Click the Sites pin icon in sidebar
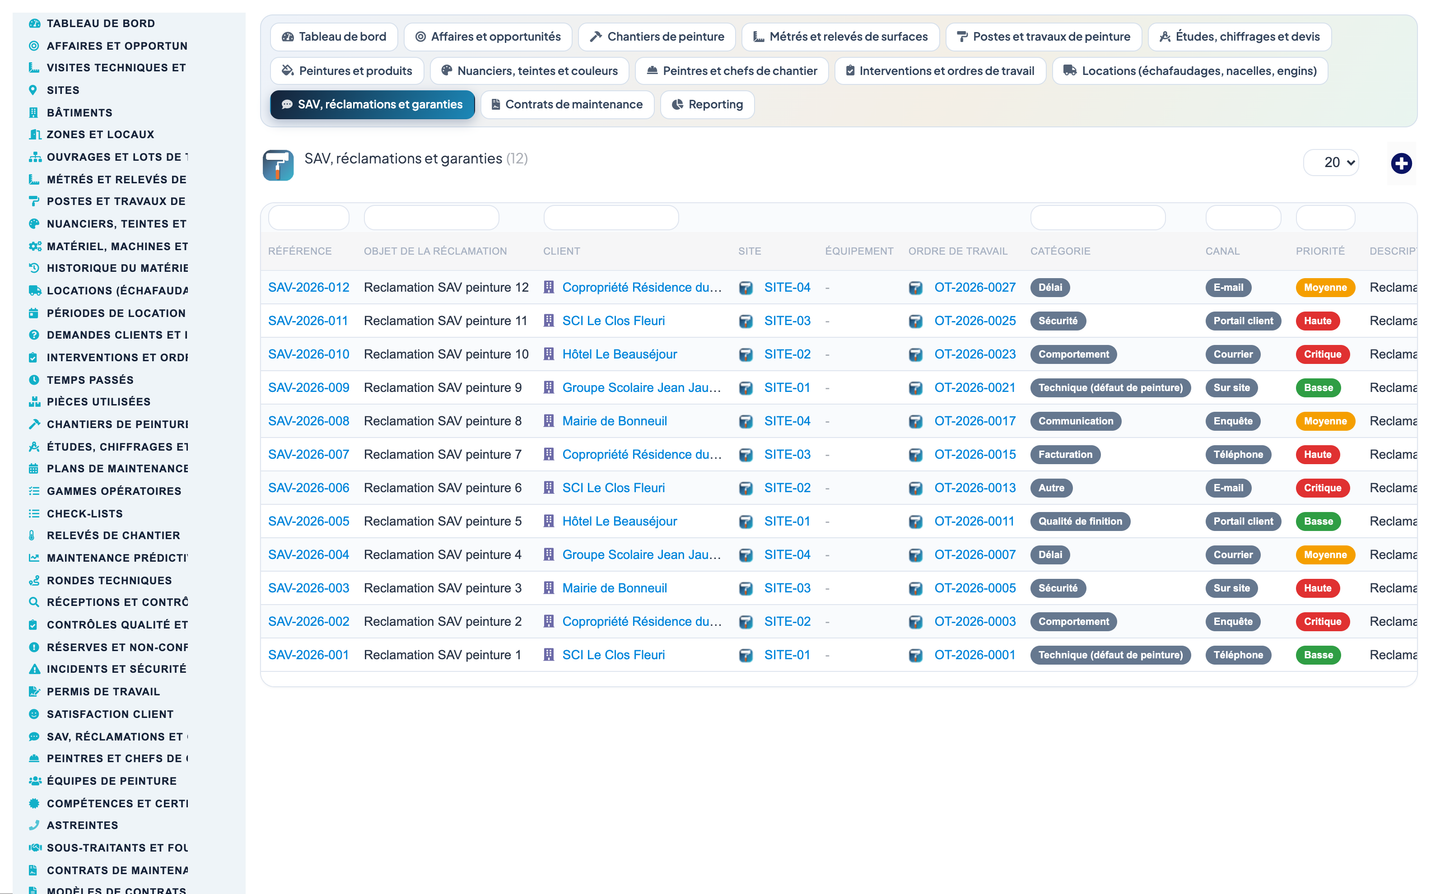Viewport: 1445px width, 894px height. click(x=34, y=90)
